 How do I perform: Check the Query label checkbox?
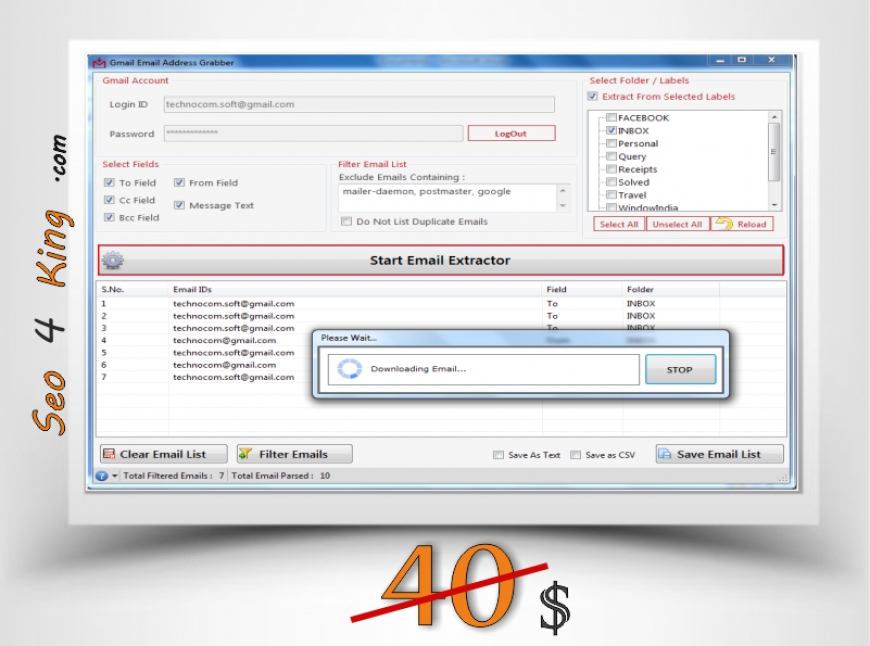pyautogui.click(x=611, y=156)
